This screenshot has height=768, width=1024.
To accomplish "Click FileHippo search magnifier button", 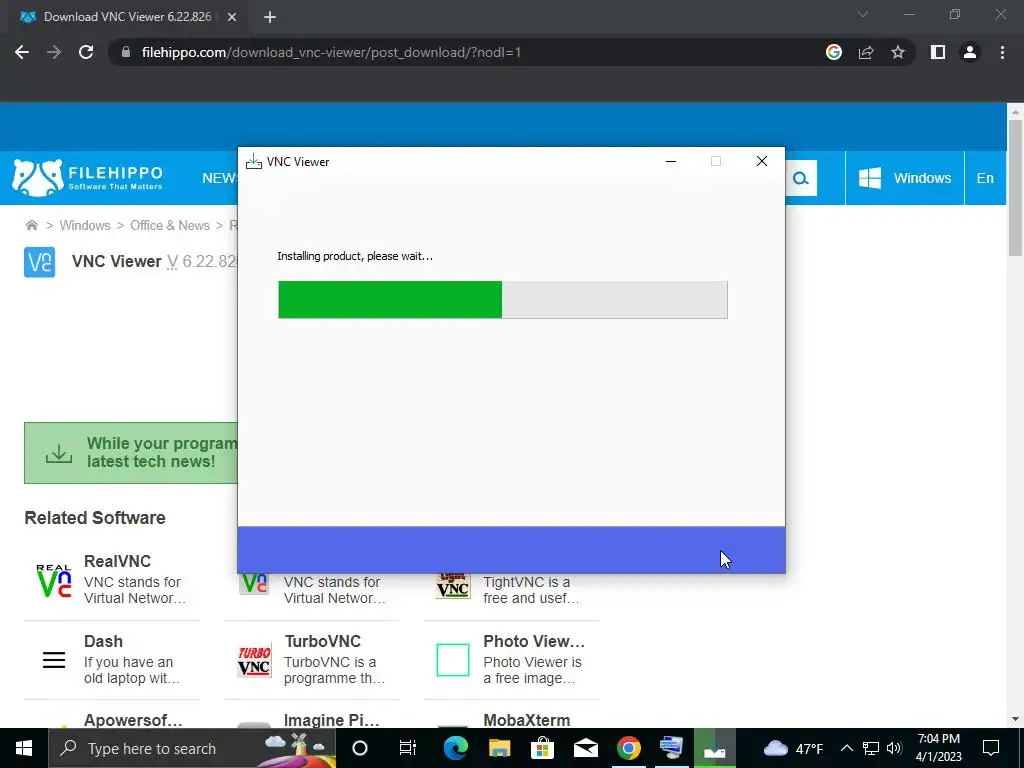I will tap(801, 178).
